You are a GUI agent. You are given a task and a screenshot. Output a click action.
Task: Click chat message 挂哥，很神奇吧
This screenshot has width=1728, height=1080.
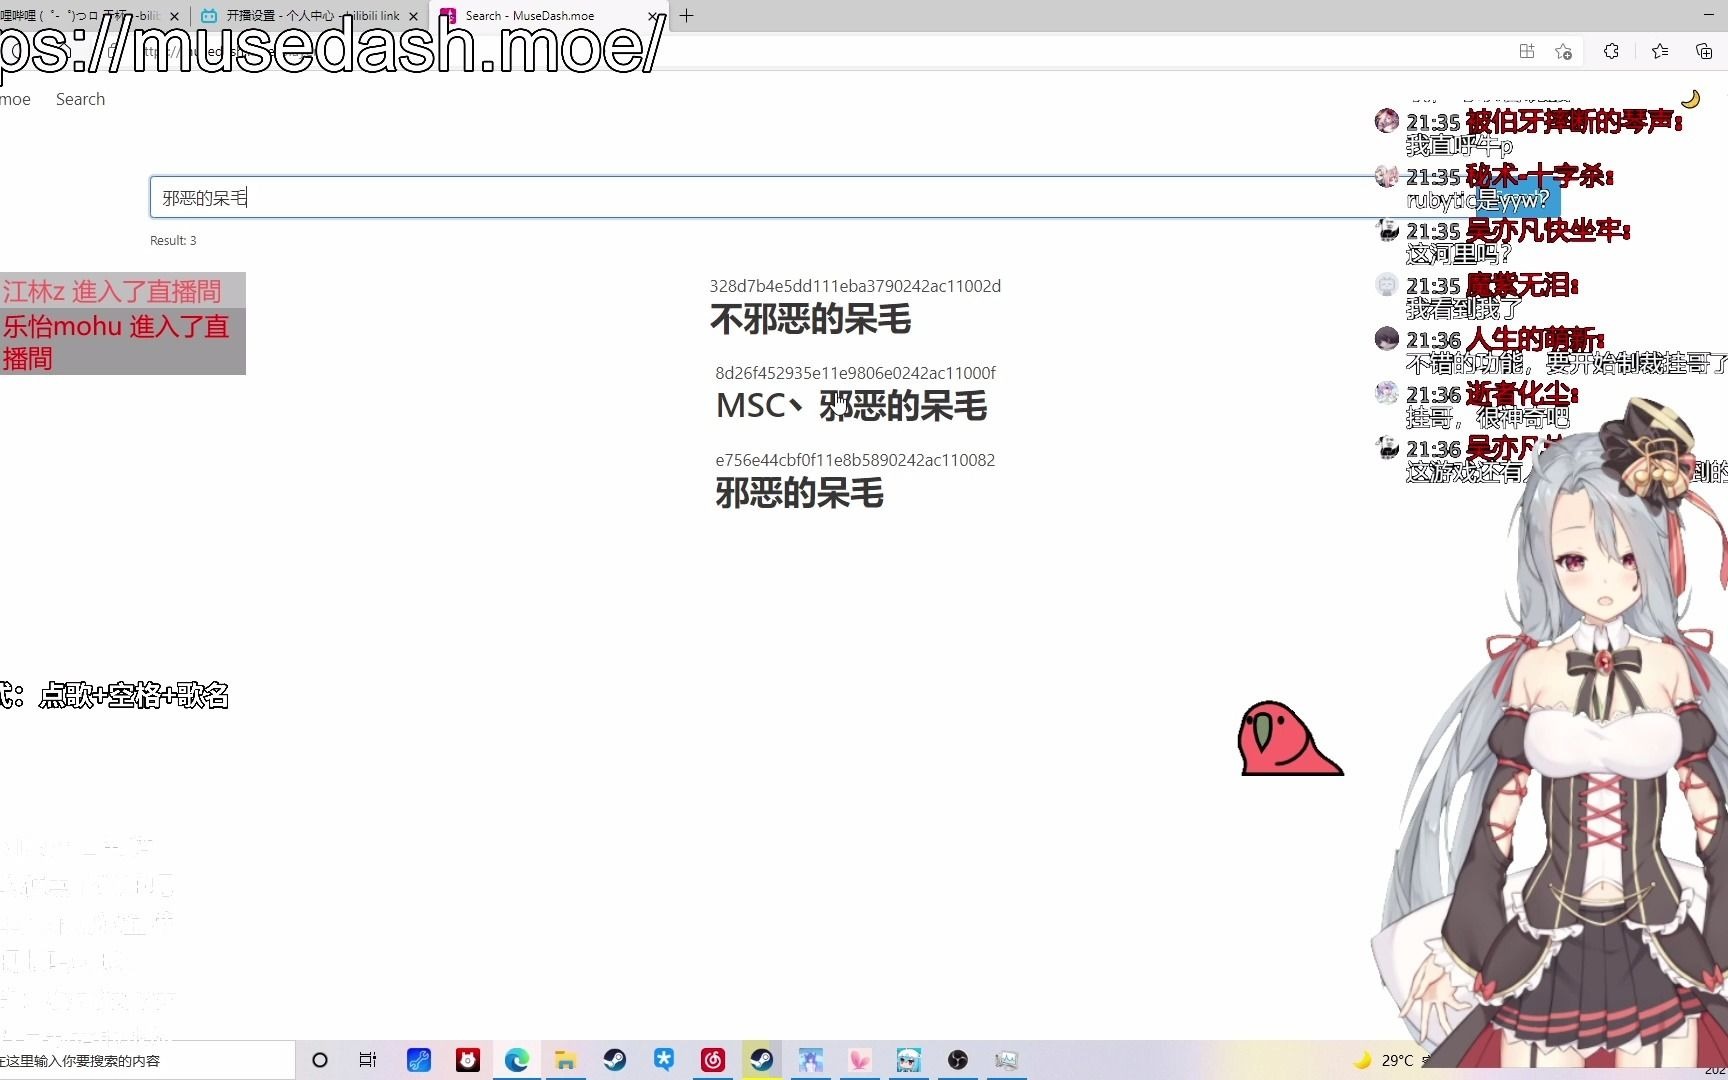[x=1487, y=418]
